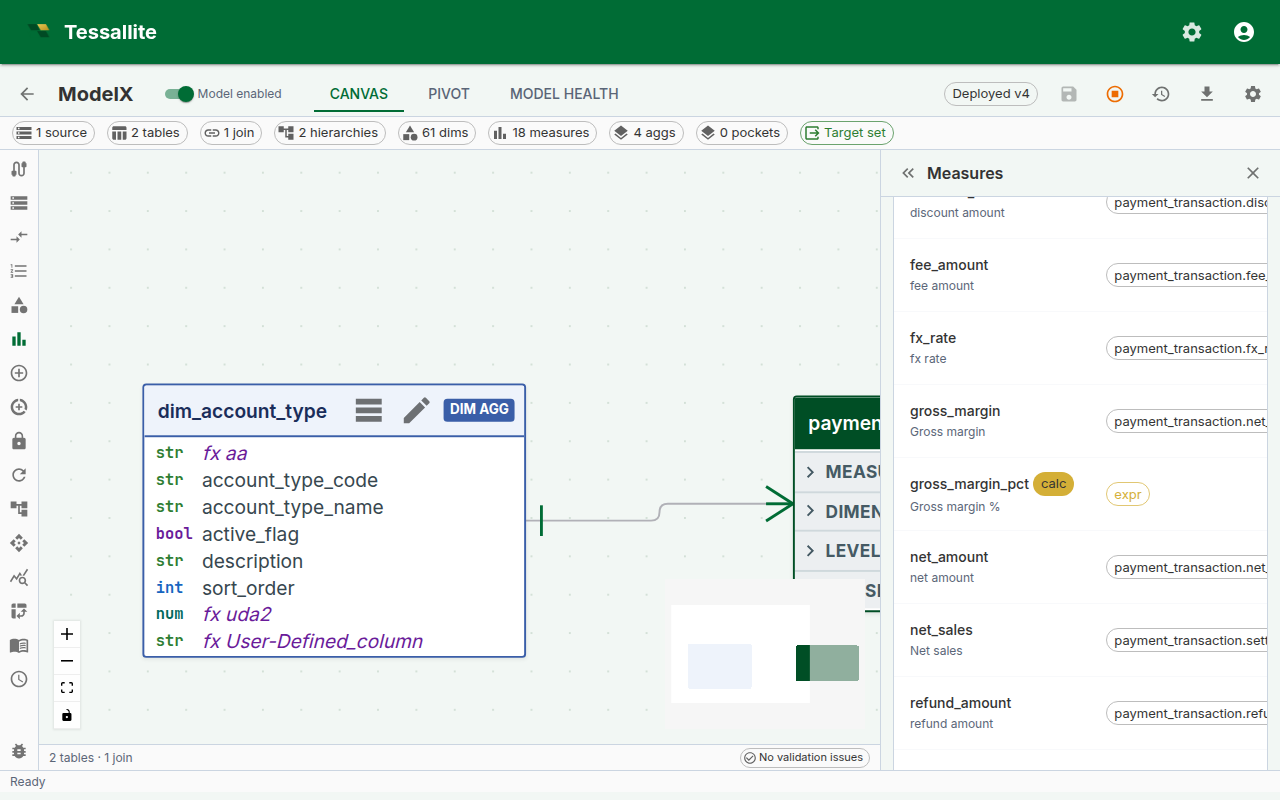Select the measures bar chart sidebar icon
Screen dimensions: 1280x800
[x=18, y=339]
